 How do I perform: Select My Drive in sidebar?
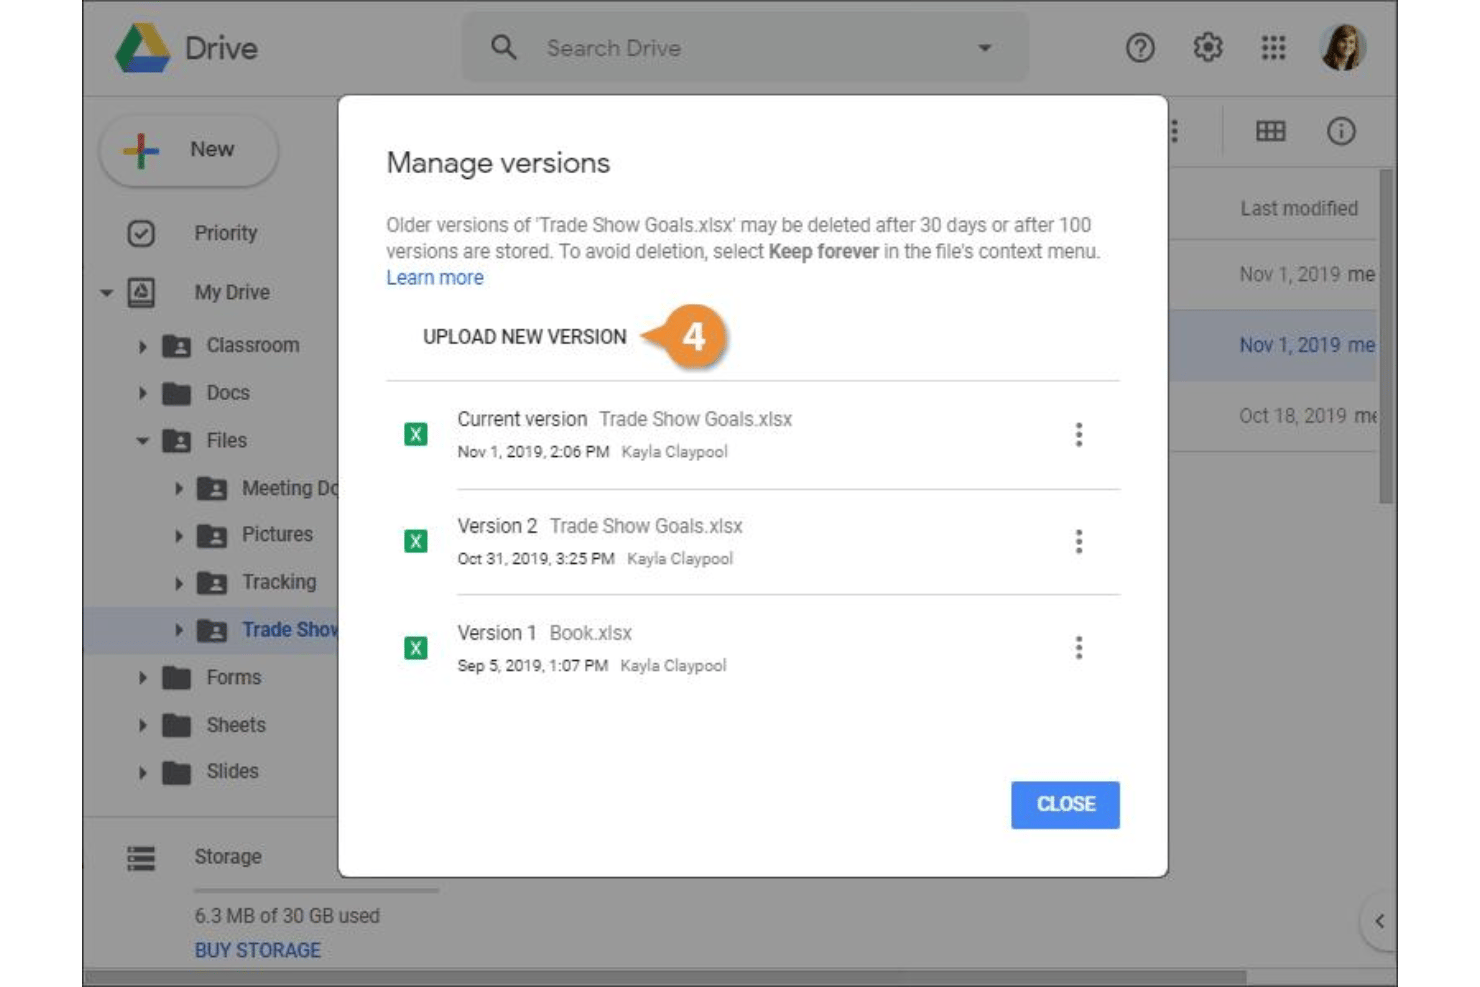(x=232, y=292)
